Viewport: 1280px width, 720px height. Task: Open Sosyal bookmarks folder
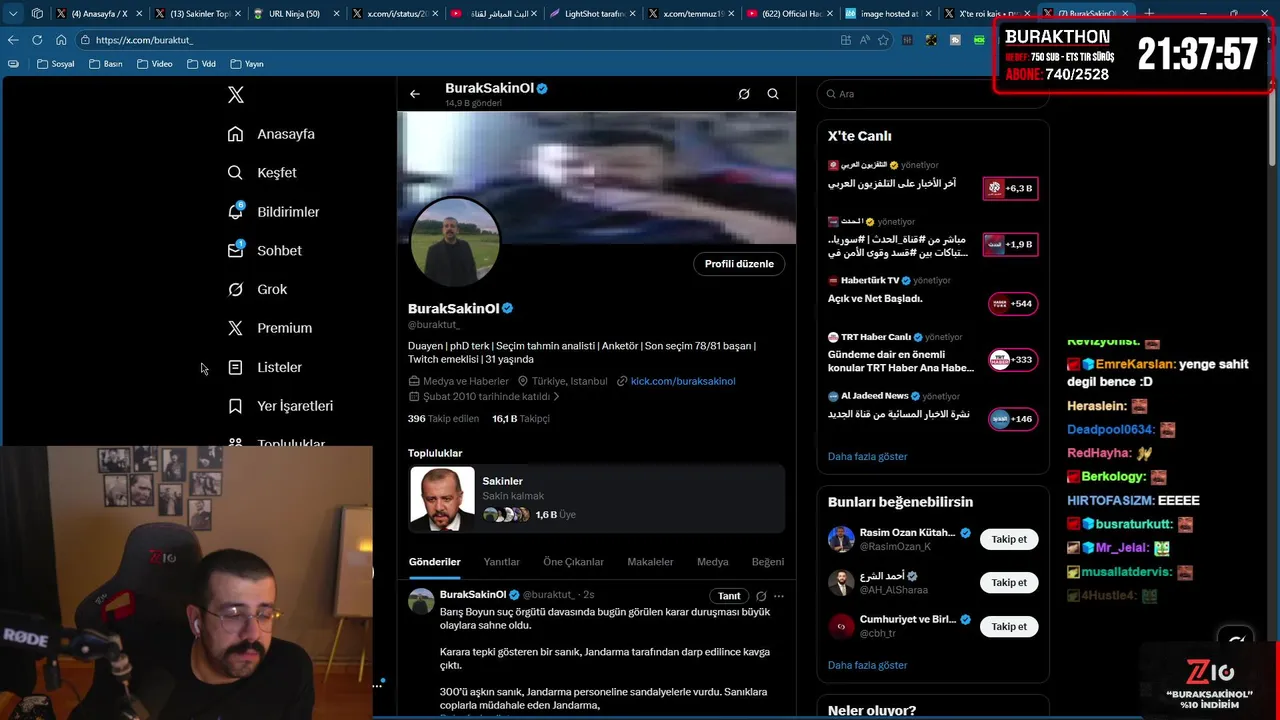point(56,64)
